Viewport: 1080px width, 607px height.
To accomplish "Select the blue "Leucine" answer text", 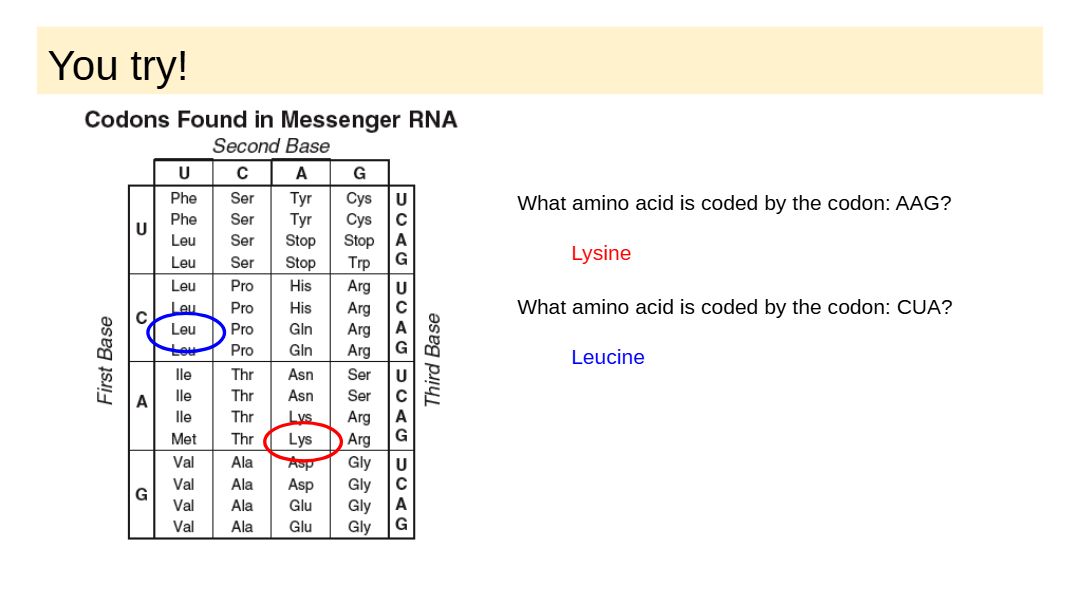I will pos(608,357).
